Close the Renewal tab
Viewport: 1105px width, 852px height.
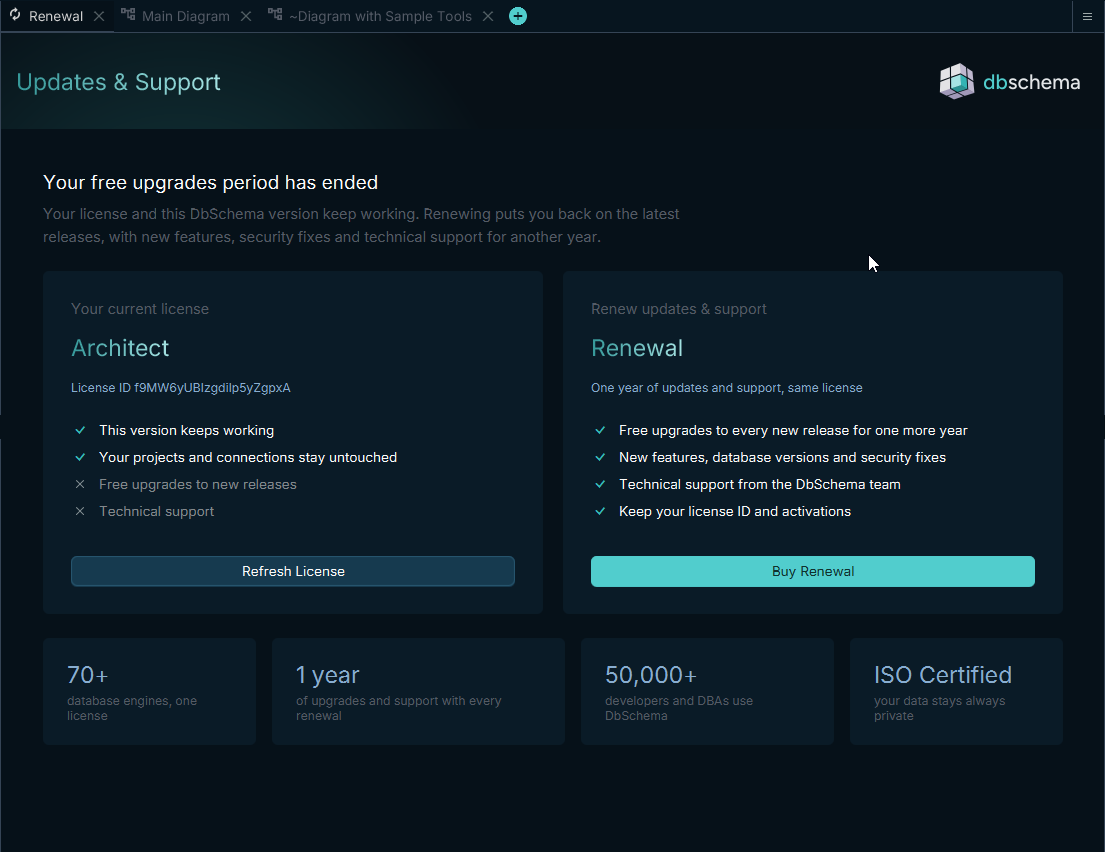tap(99, 16)
